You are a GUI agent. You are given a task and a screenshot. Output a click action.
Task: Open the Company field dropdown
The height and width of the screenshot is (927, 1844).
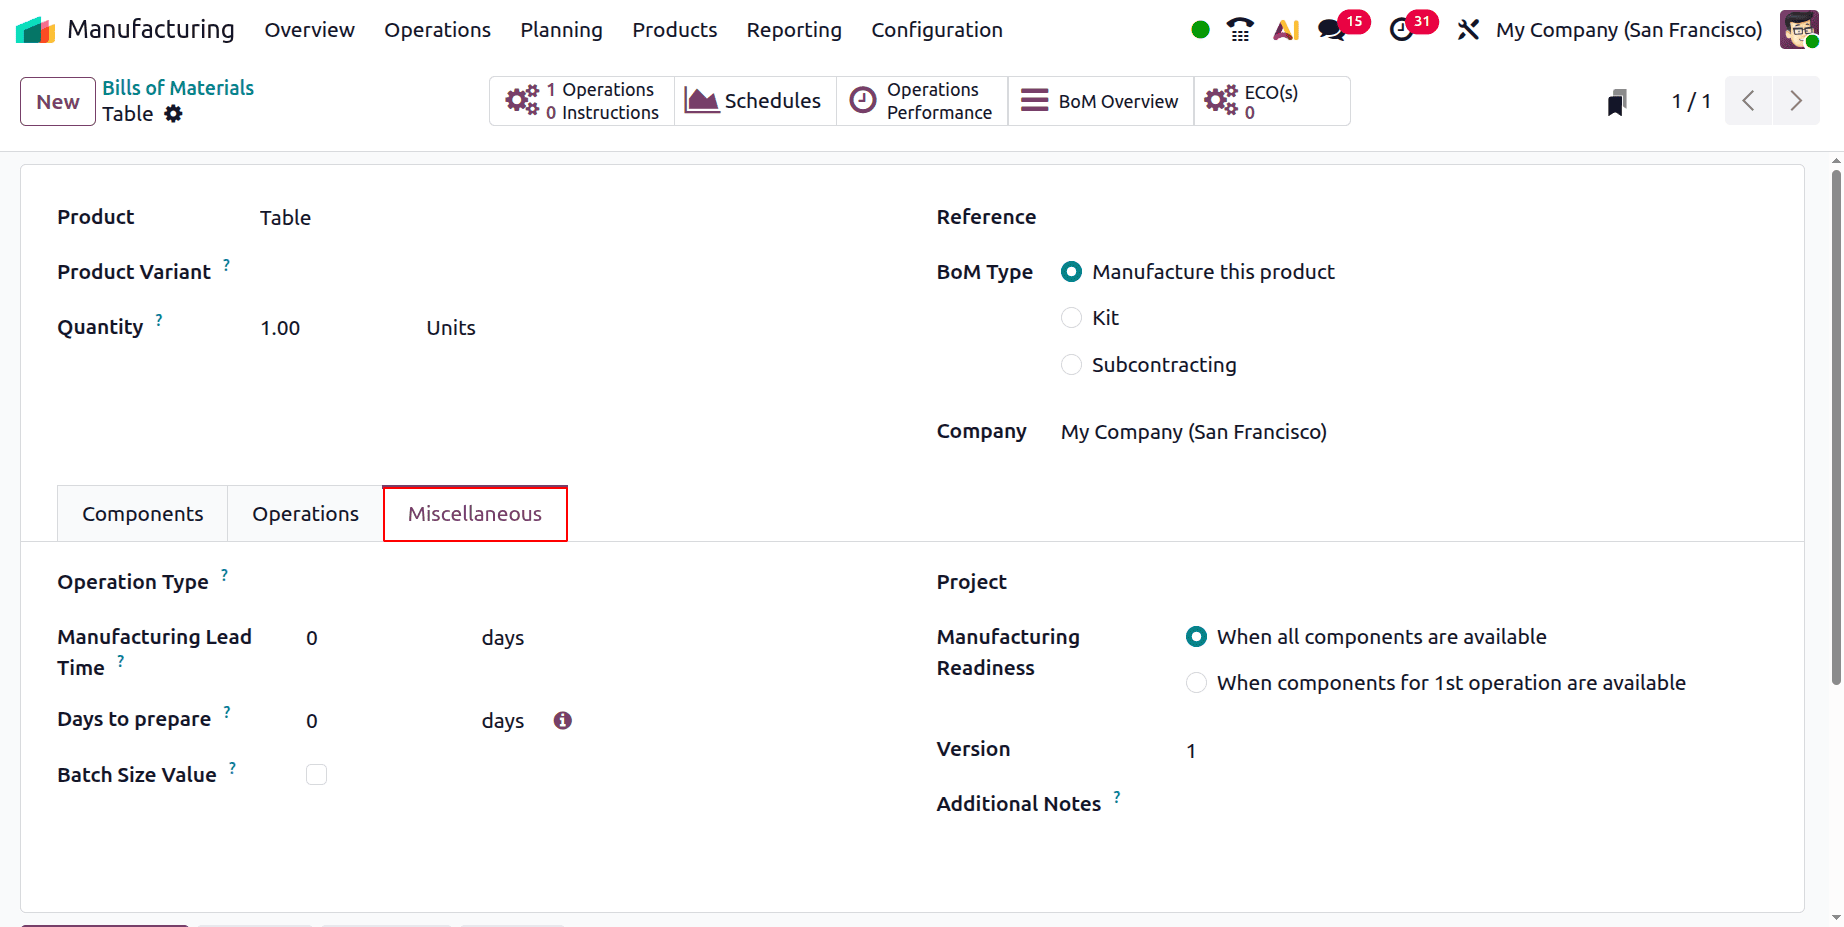1413,432
